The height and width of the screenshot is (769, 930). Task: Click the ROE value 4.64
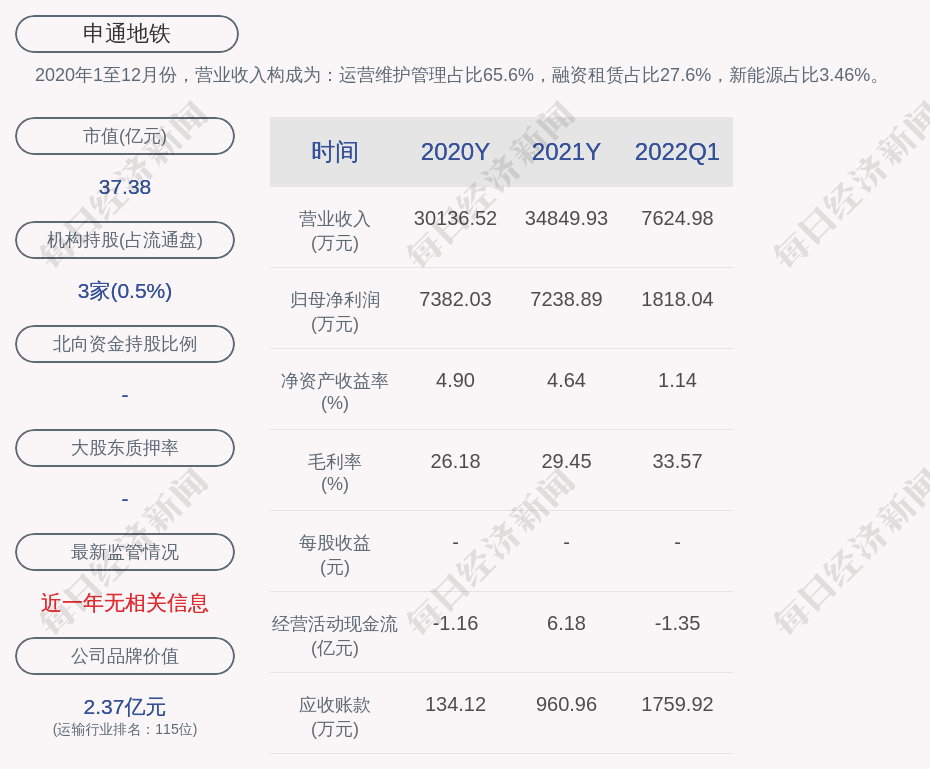566,380
